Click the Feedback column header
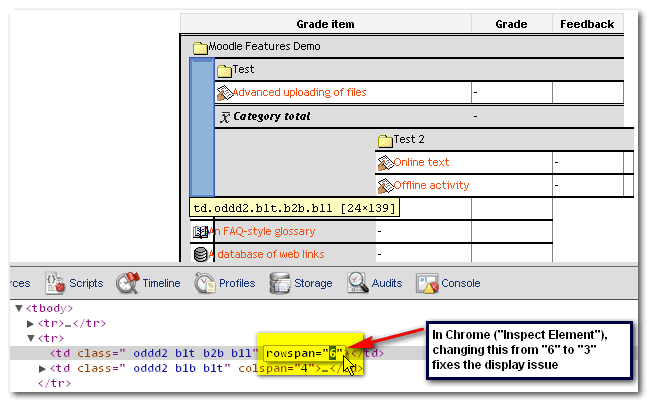Image resolution: width=649 pixels, height=403 pixels. click(587, 24)
